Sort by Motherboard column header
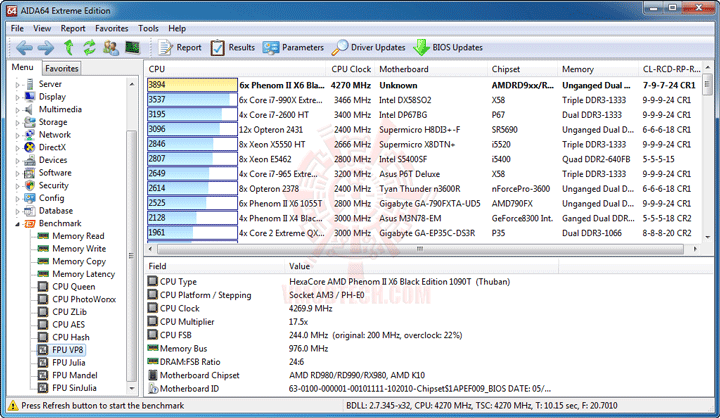 click(x=431, y=69)
